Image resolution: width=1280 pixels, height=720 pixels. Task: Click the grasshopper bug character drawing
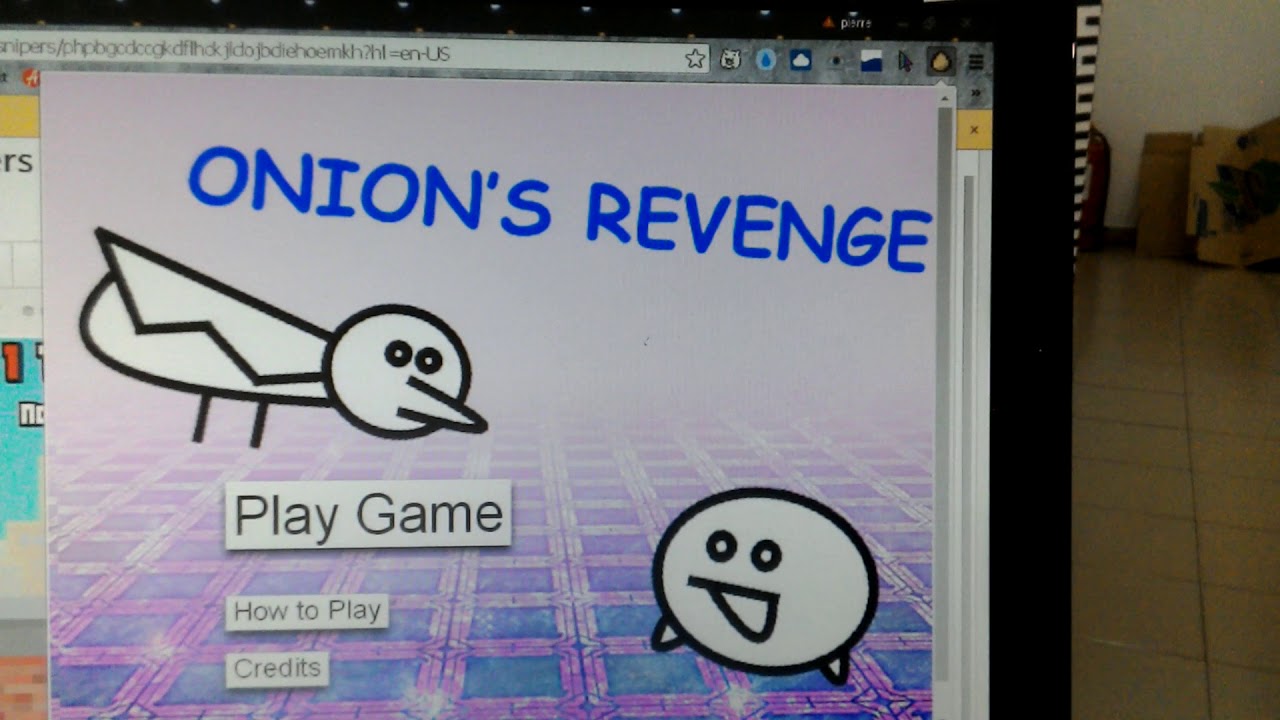point(282,340)
